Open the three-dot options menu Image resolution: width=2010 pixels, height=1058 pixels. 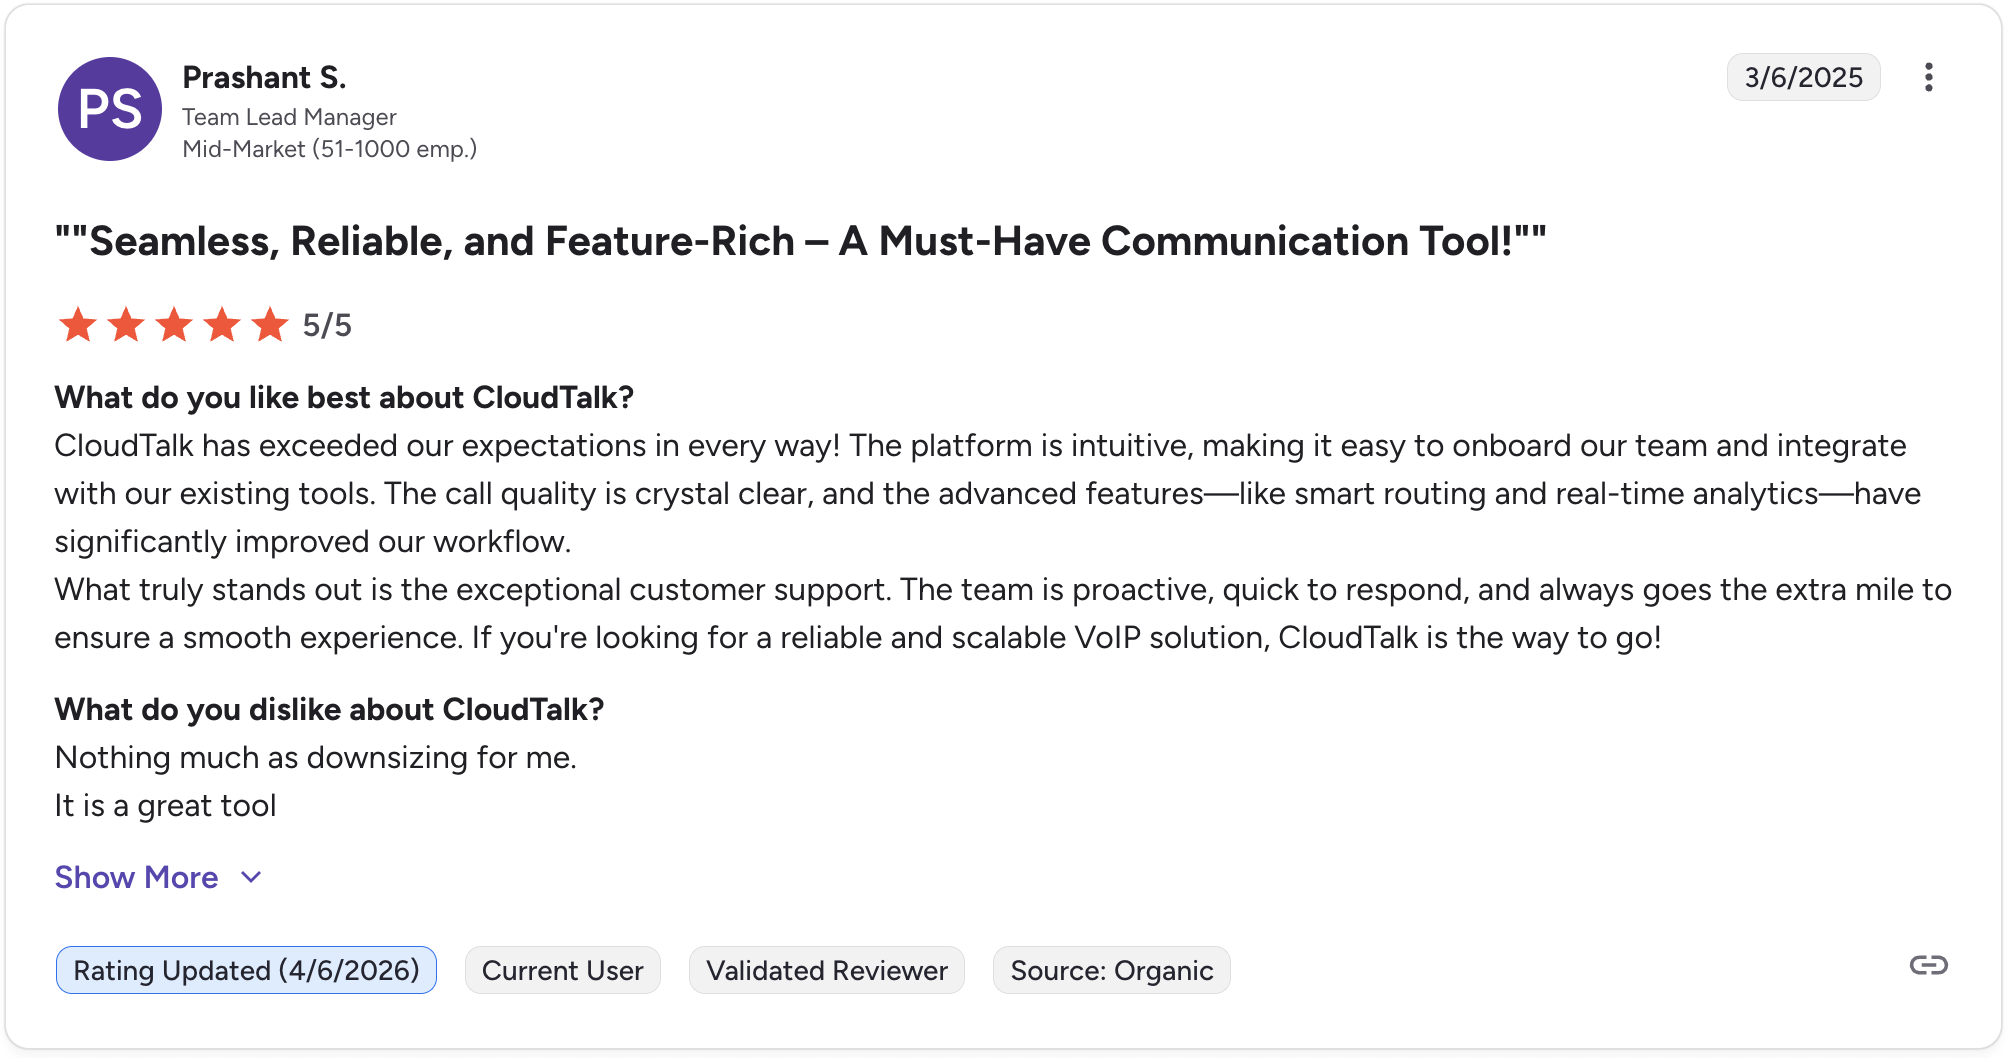pyautogui.click(x=1928, y=77)
